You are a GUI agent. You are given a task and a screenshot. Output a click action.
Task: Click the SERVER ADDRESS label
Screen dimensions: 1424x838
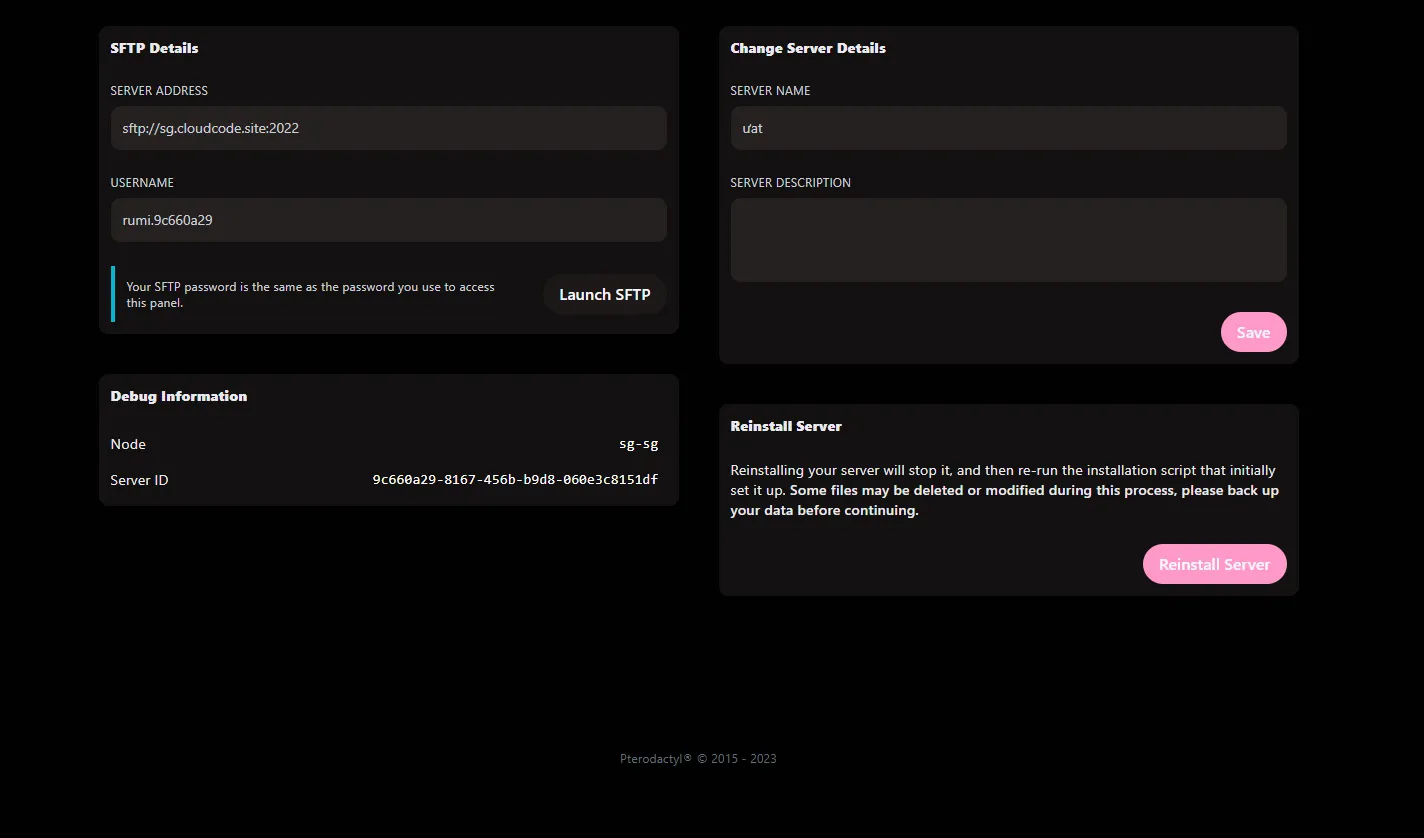pos(158,90)
